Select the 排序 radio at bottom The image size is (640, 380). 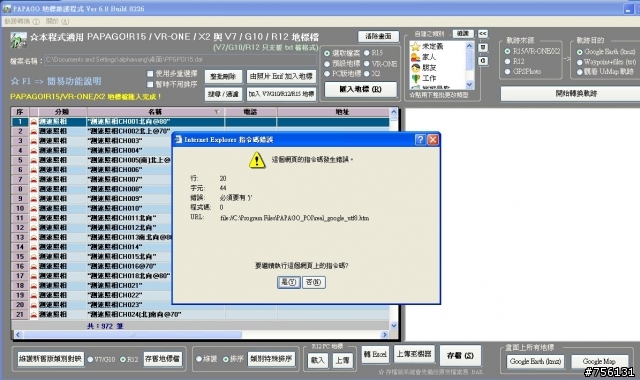(225, 359)
